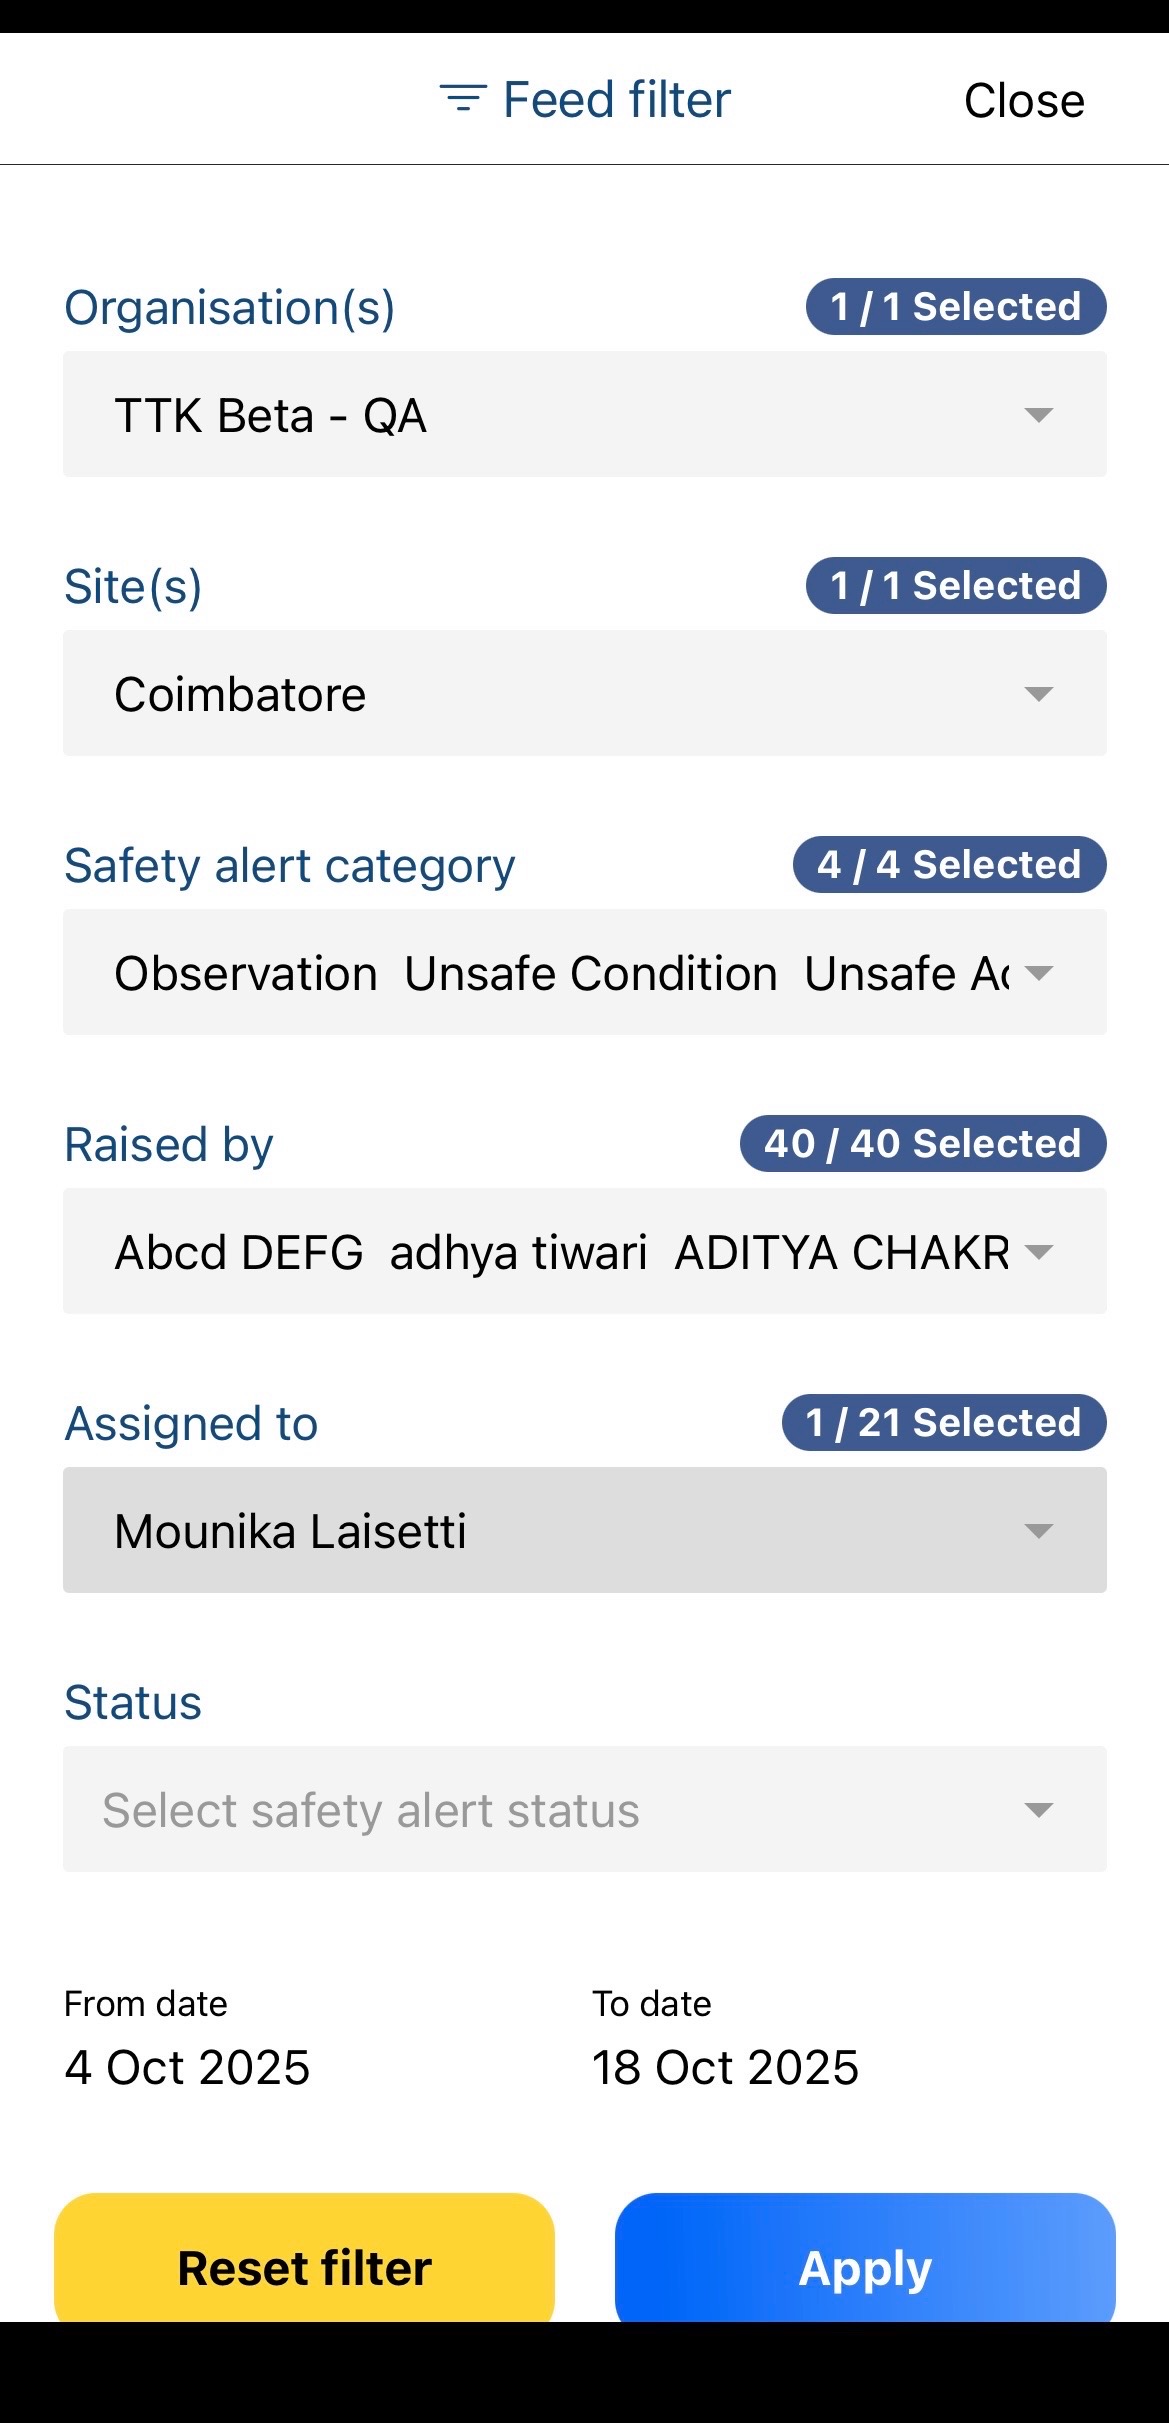Close the Feed filter panel
This screenshot has width=1169, height=2423.
click(x=1023, y=101)
